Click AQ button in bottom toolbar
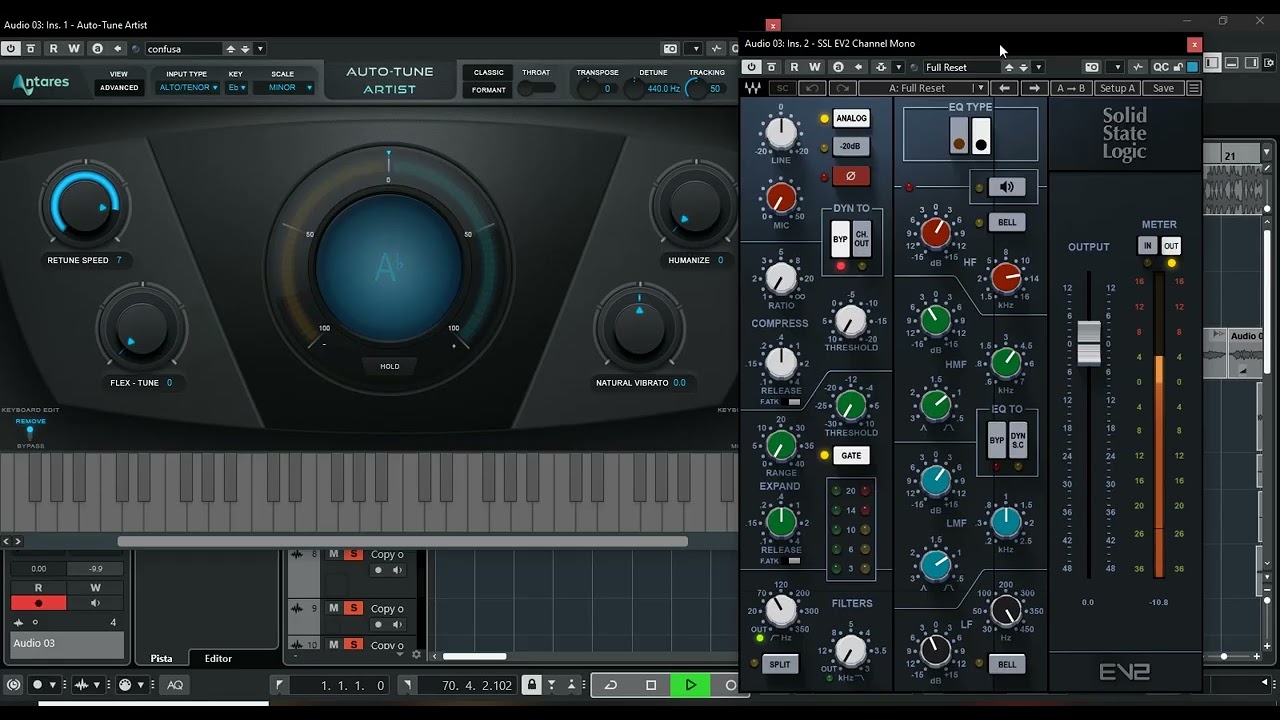The width and height of the screenshot is (1280, 720). tap(175, 685)
